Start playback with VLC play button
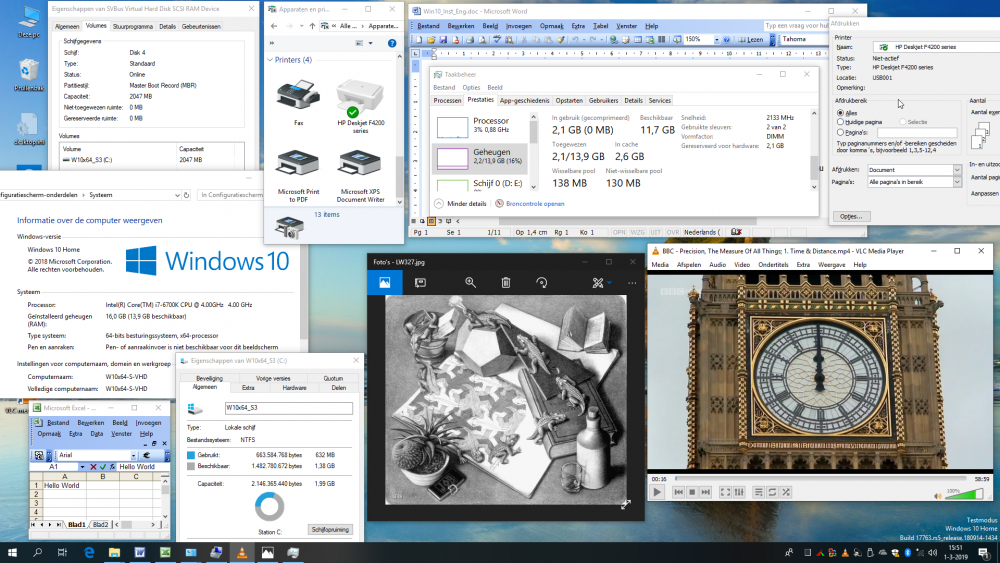The image size is (1000, 563). (657, 492)
